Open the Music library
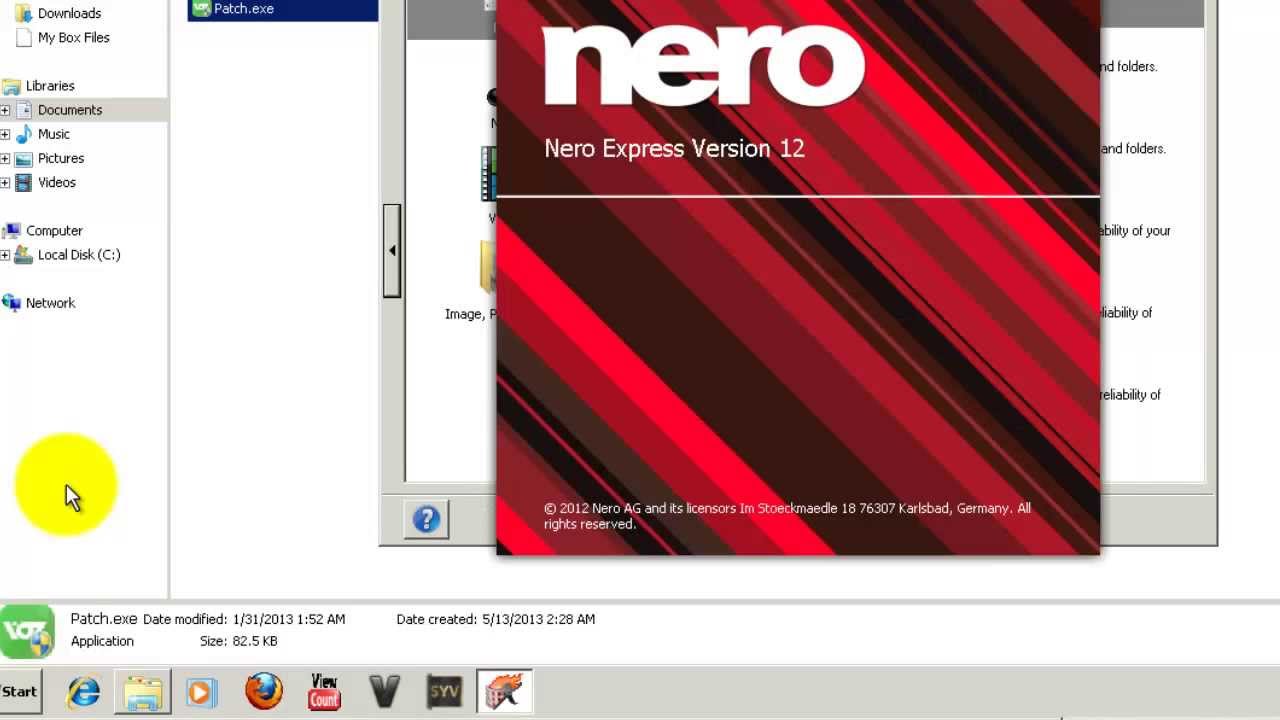Image resolution: width=1280 pixels, height=720 pixels. [x=42, y=134]
